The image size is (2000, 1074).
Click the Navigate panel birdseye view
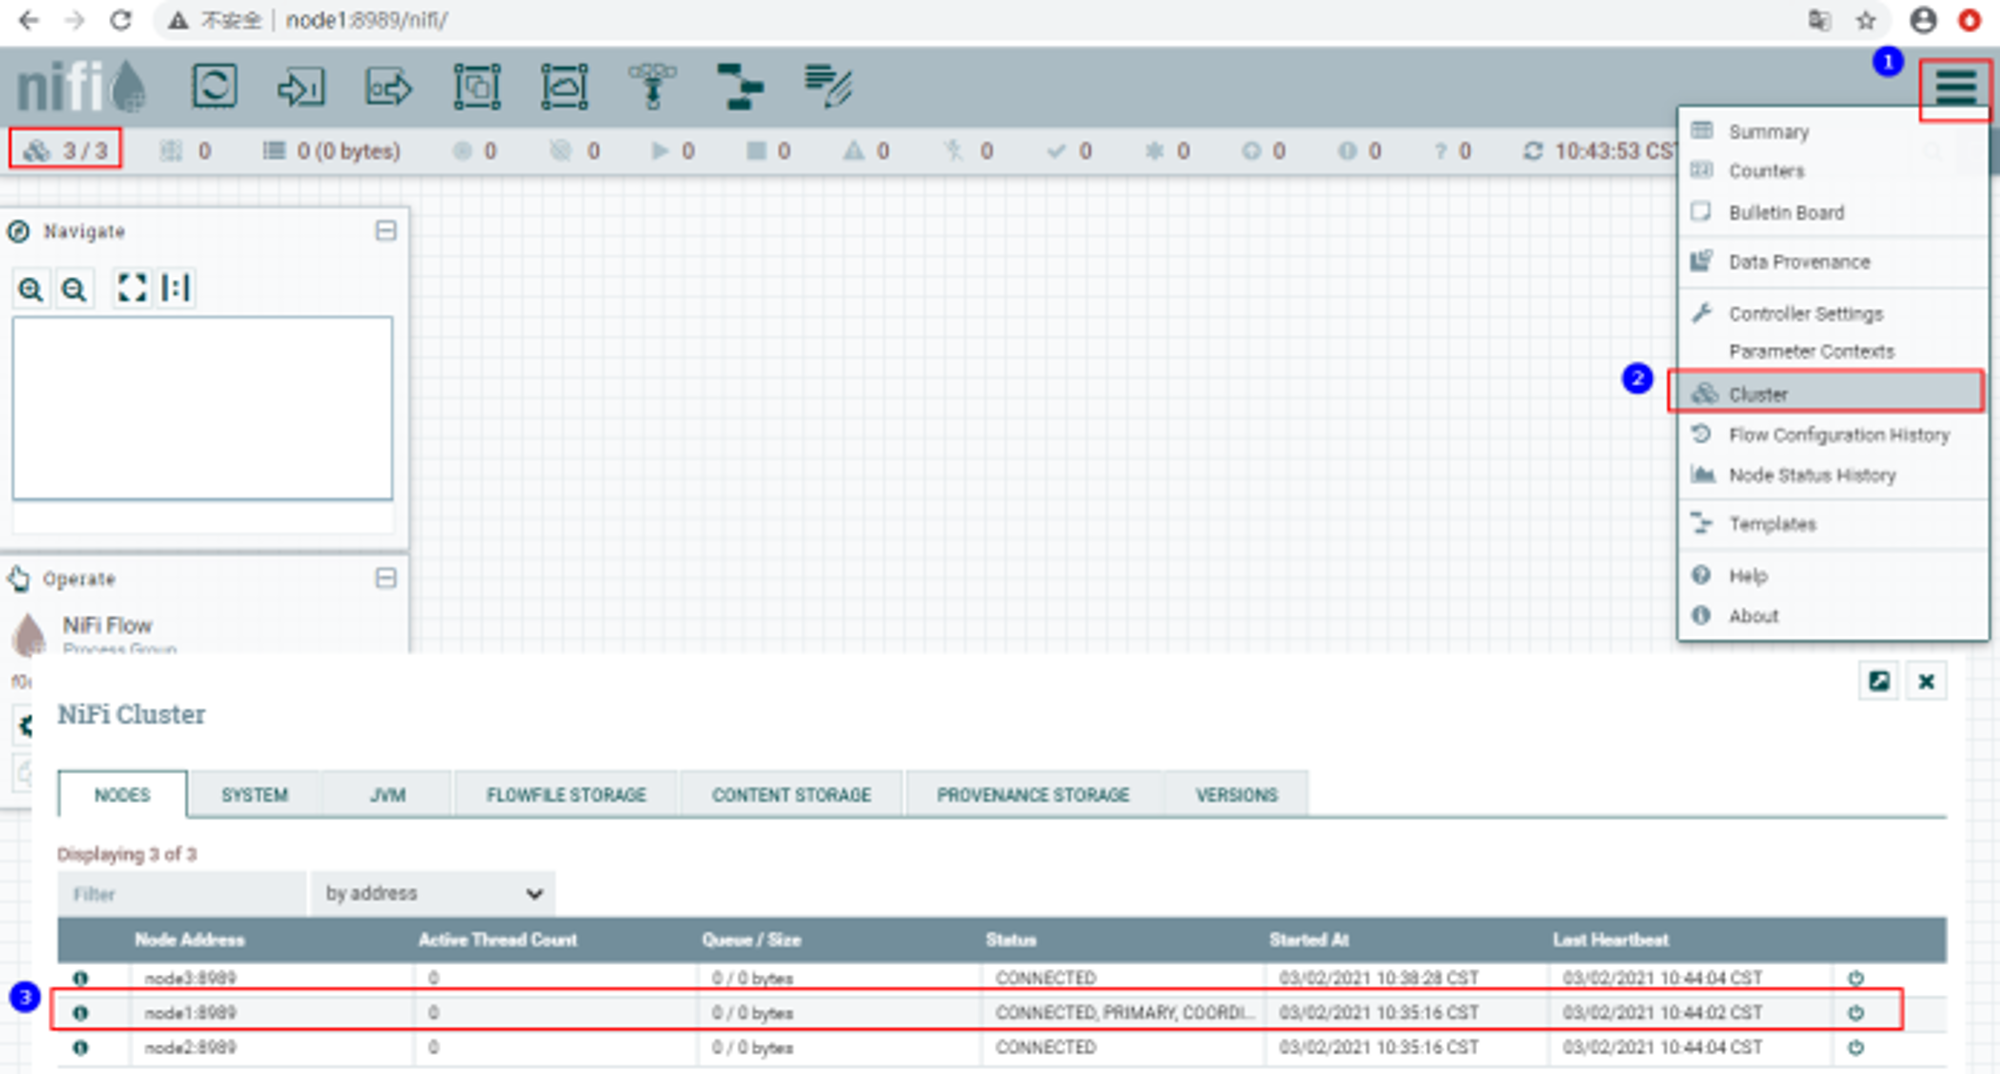point(202,408)
